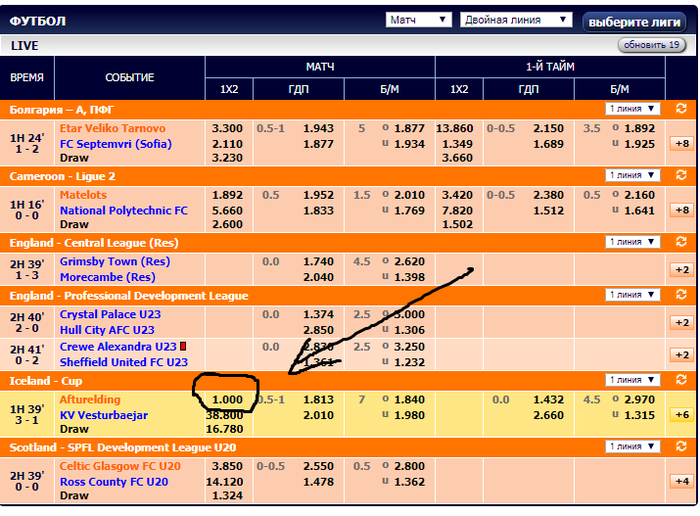This screenshot has width=700, height=516.
Task: Open FC Septemvri (Sofia) team link
Action: (116, 144)
